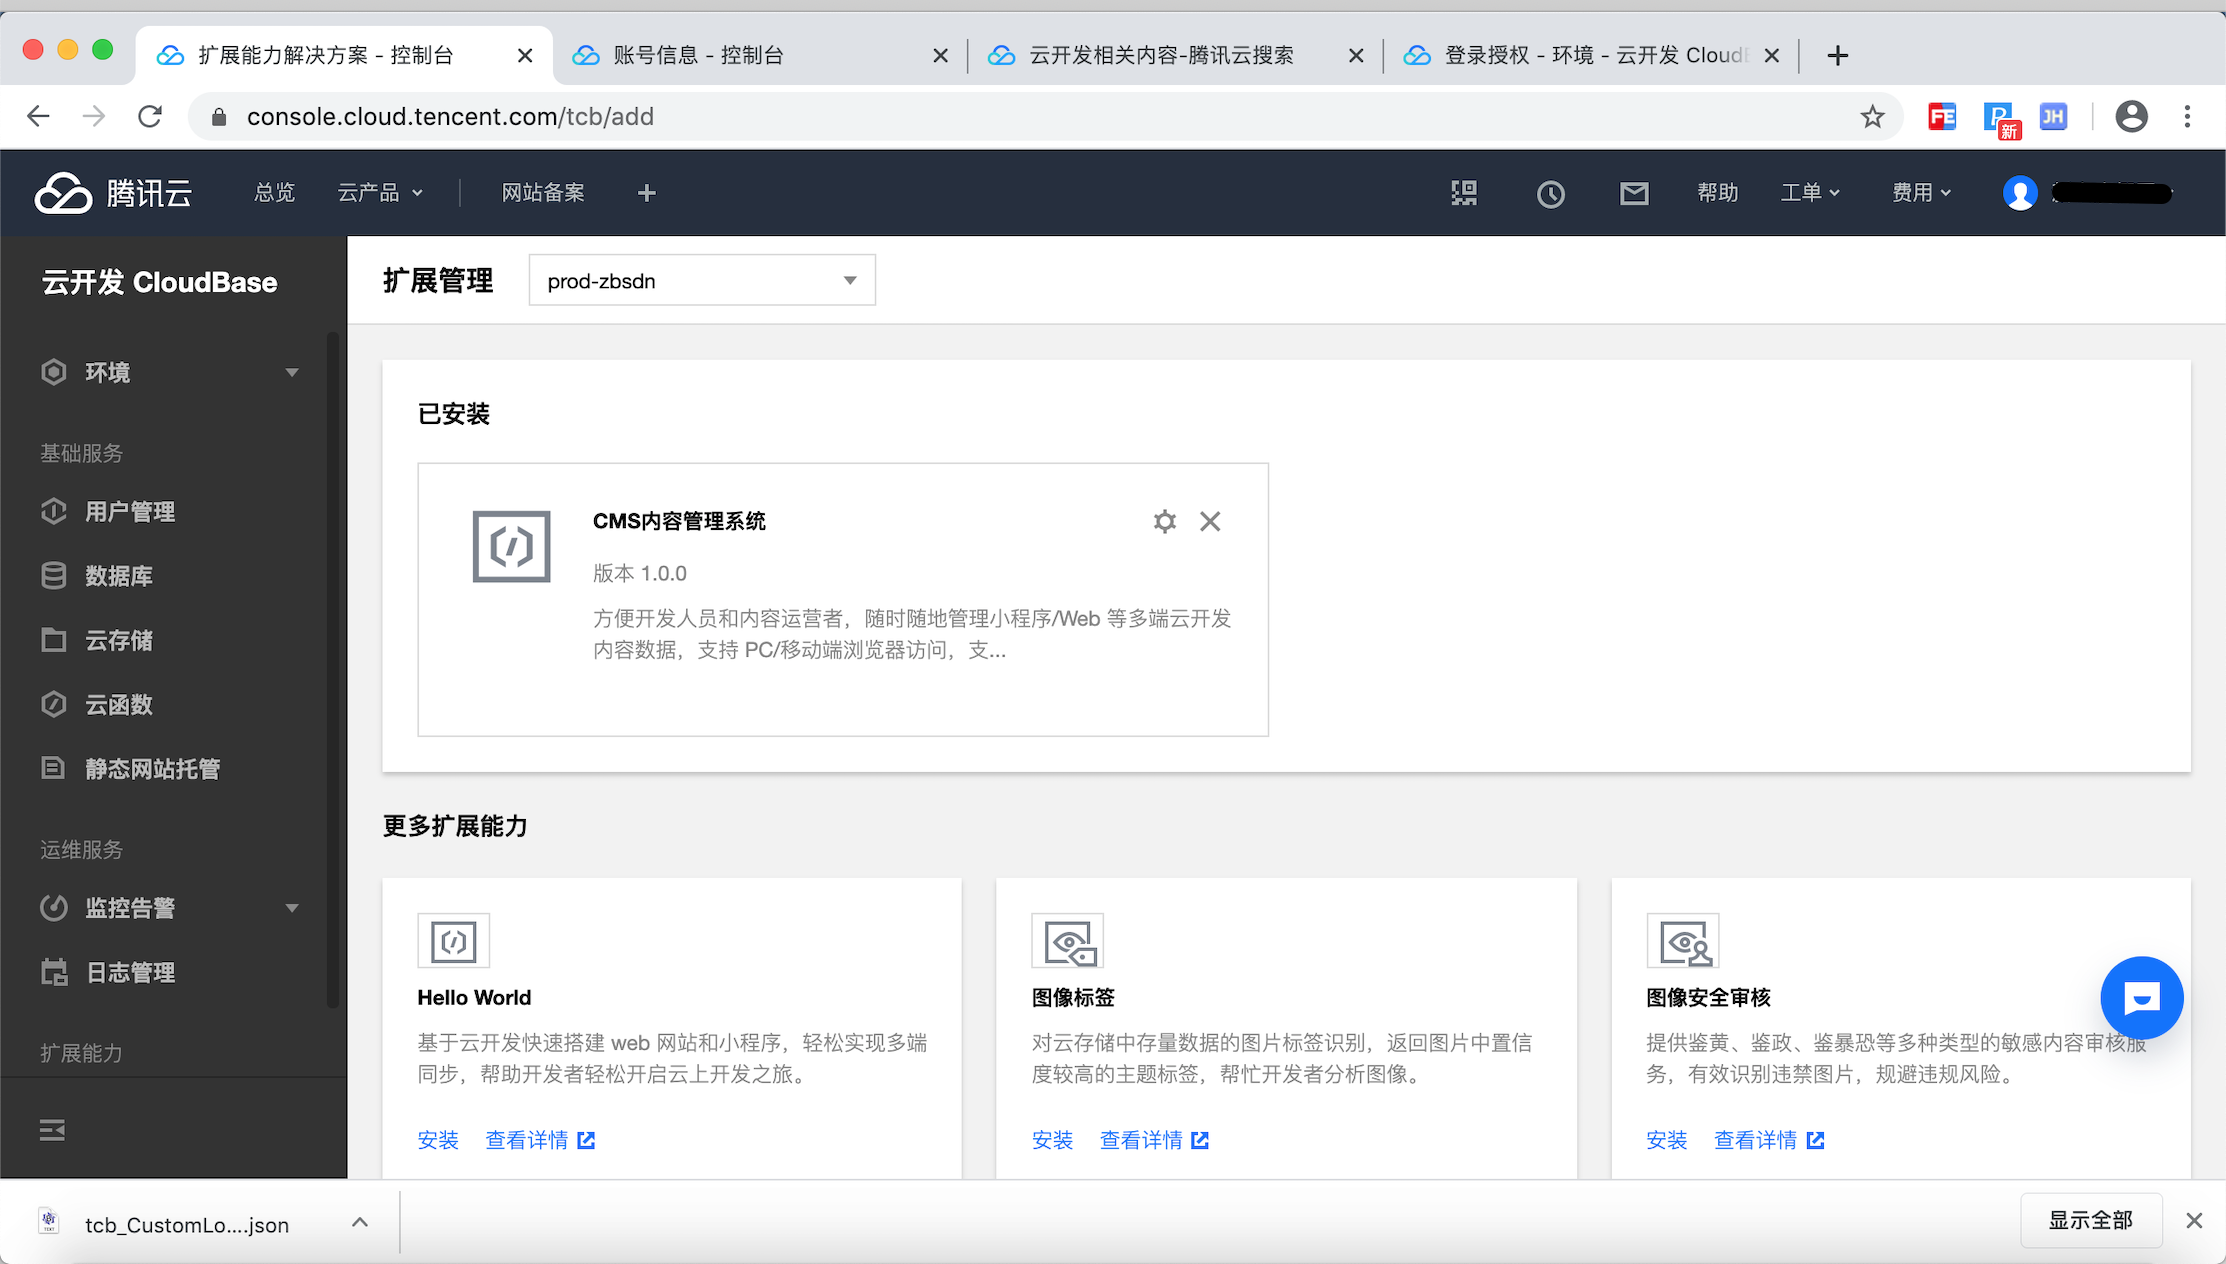This screenshot has height=1264, width=2226.
Task: Click the blue chat support bubble
Action: 2141,997
